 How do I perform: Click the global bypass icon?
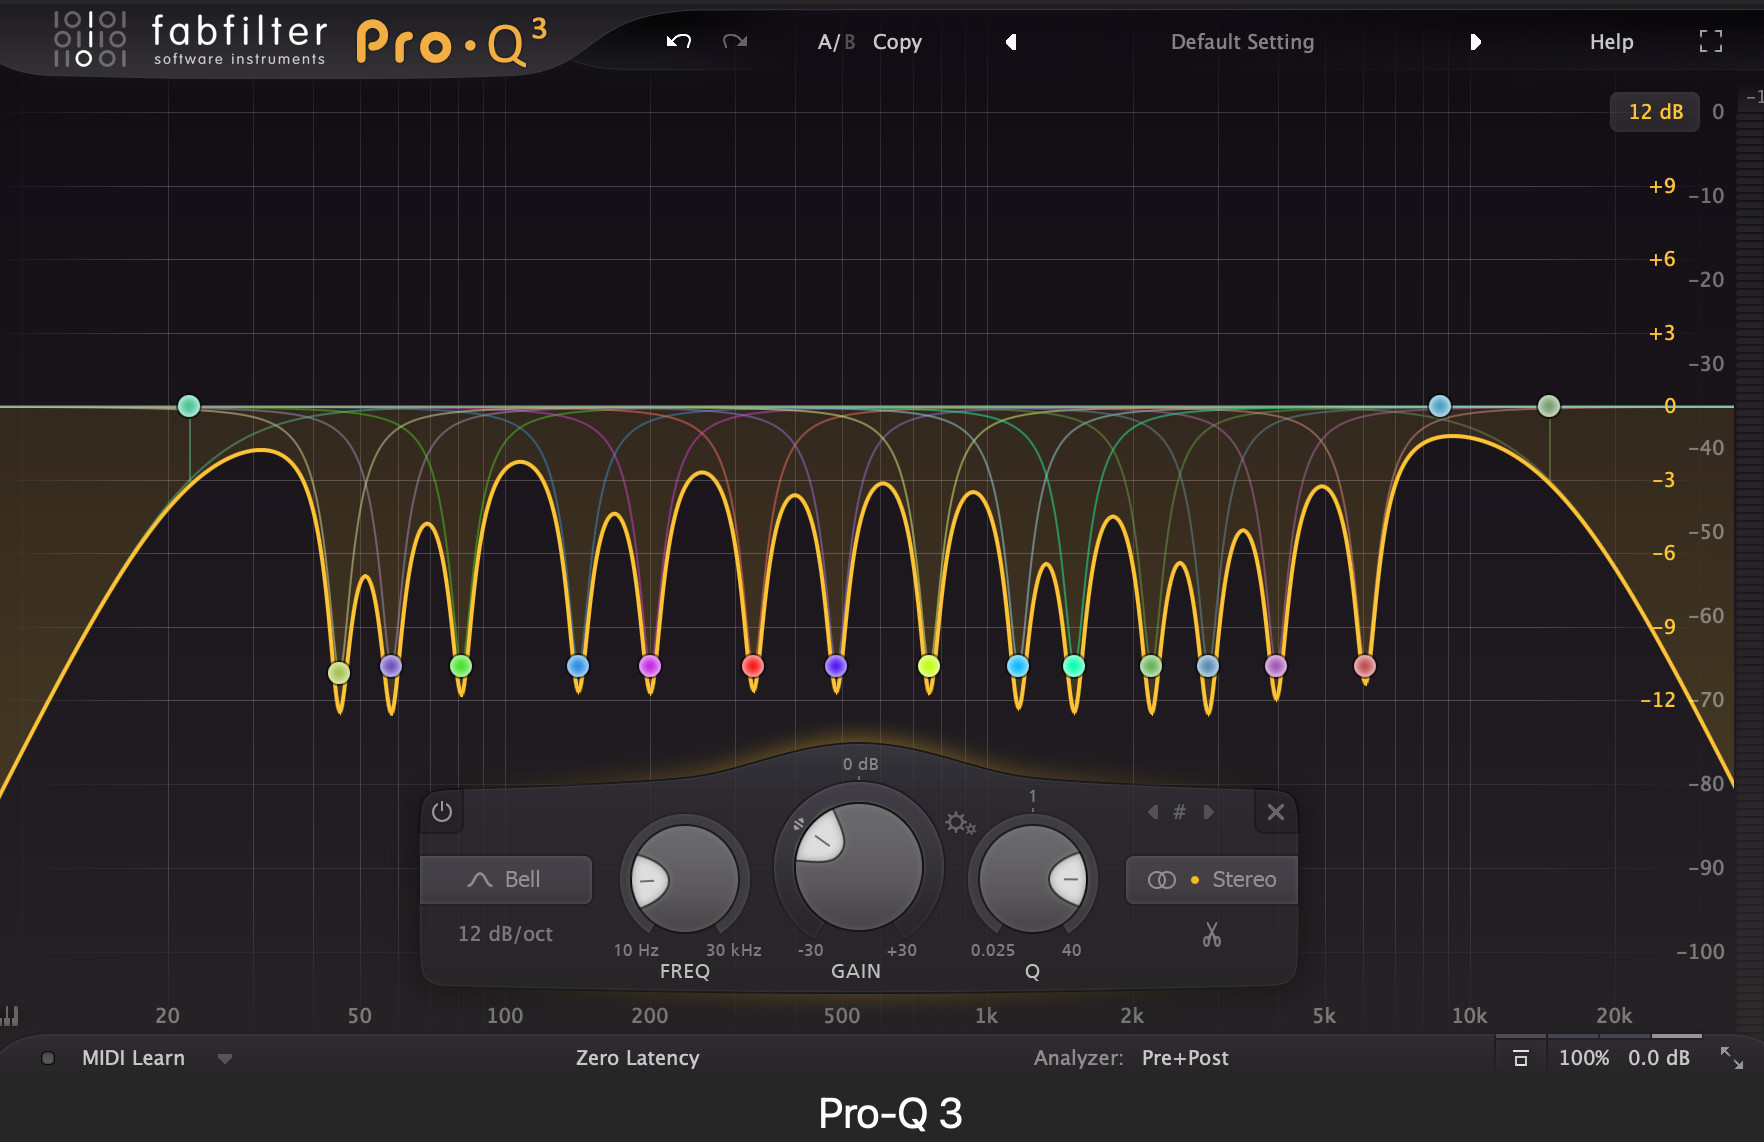coord(1521,1058)
